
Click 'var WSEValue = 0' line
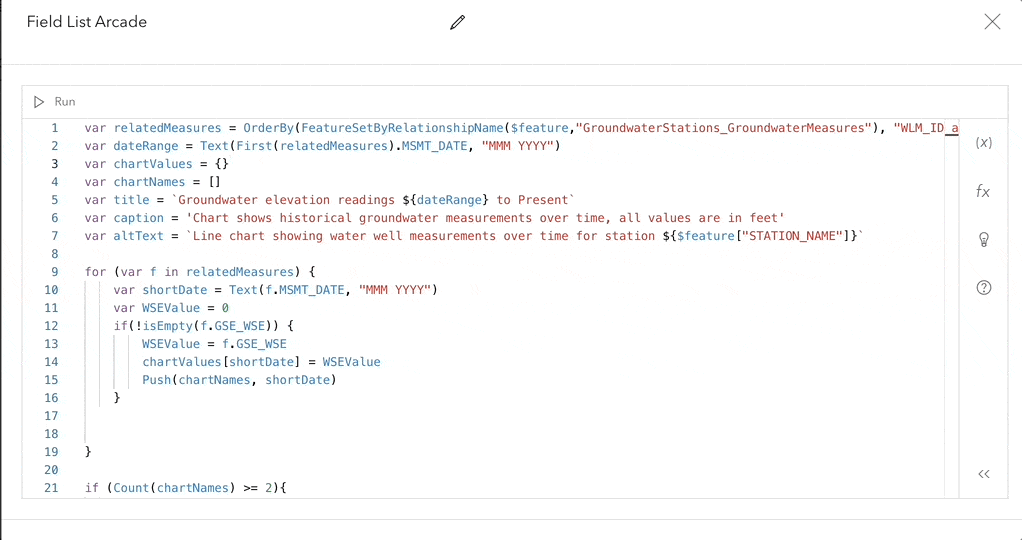pyautogui.click(x=171, y=308)
